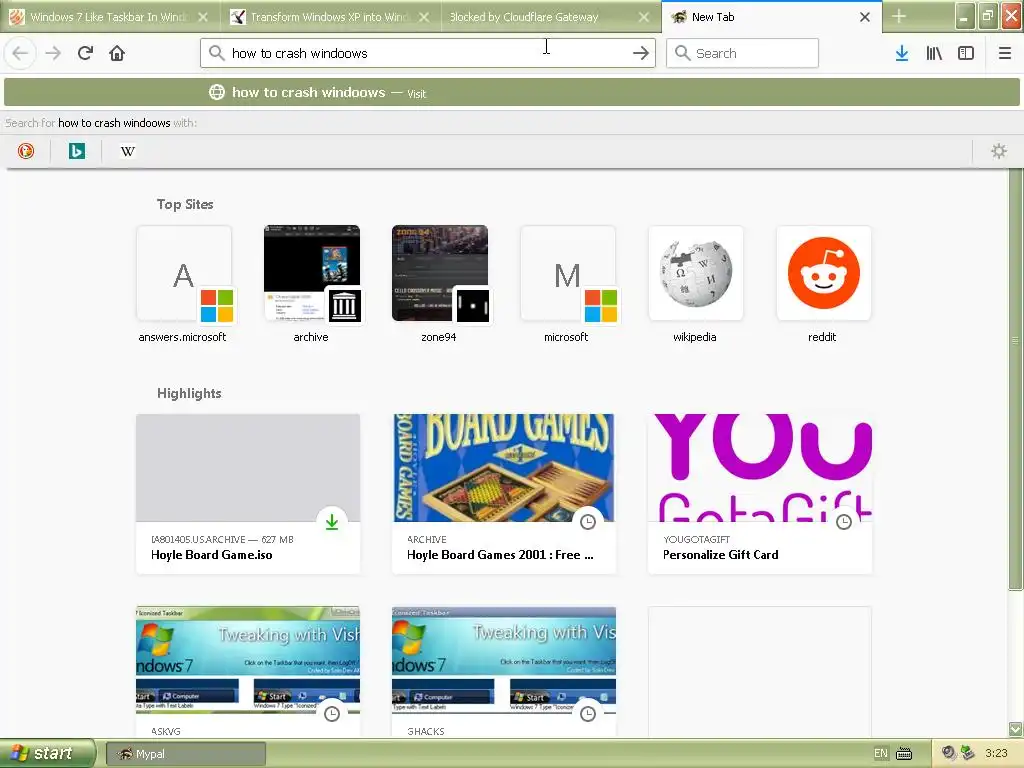Click the forward navigation arrow
The height and width of the screenshot is (768, 1024).
click(53, 53)
